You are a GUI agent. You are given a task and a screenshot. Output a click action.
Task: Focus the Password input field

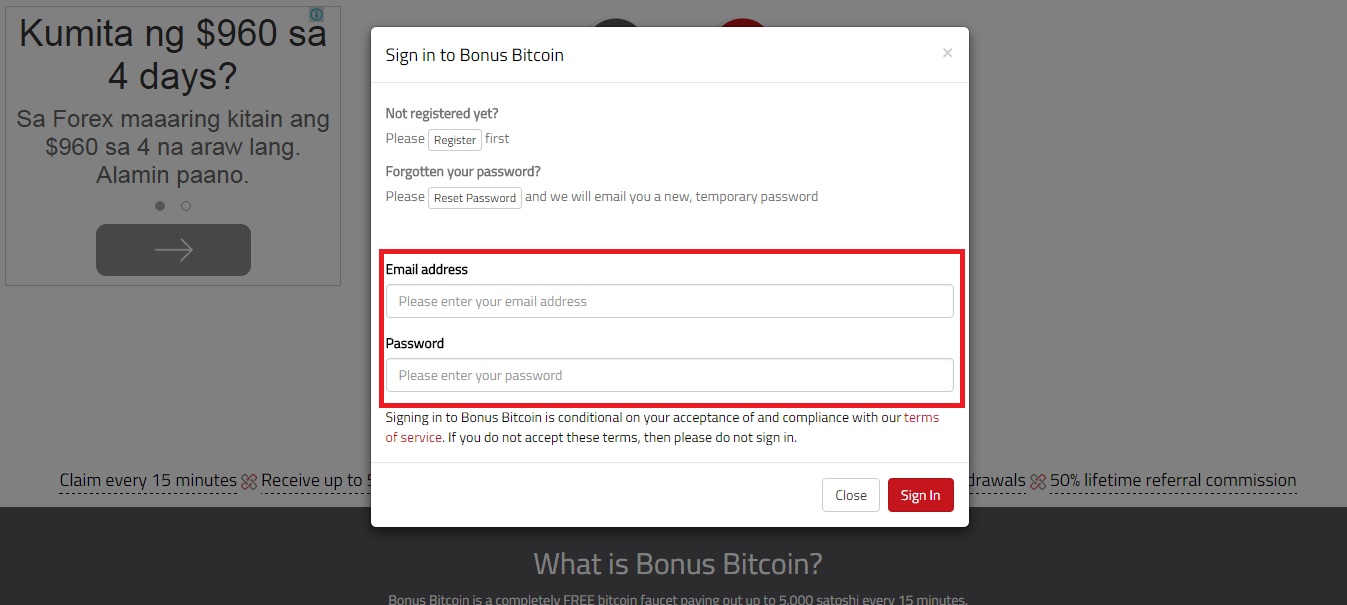tap(670, 375)
